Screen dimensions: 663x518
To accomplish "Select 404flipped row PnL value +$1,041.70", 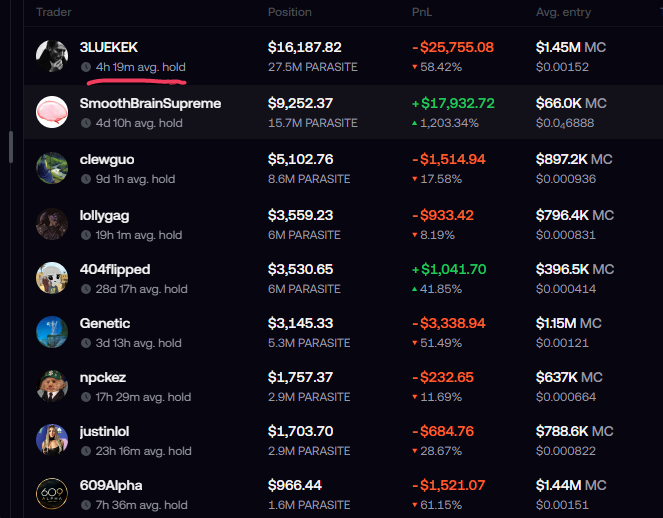I will 449,269.
